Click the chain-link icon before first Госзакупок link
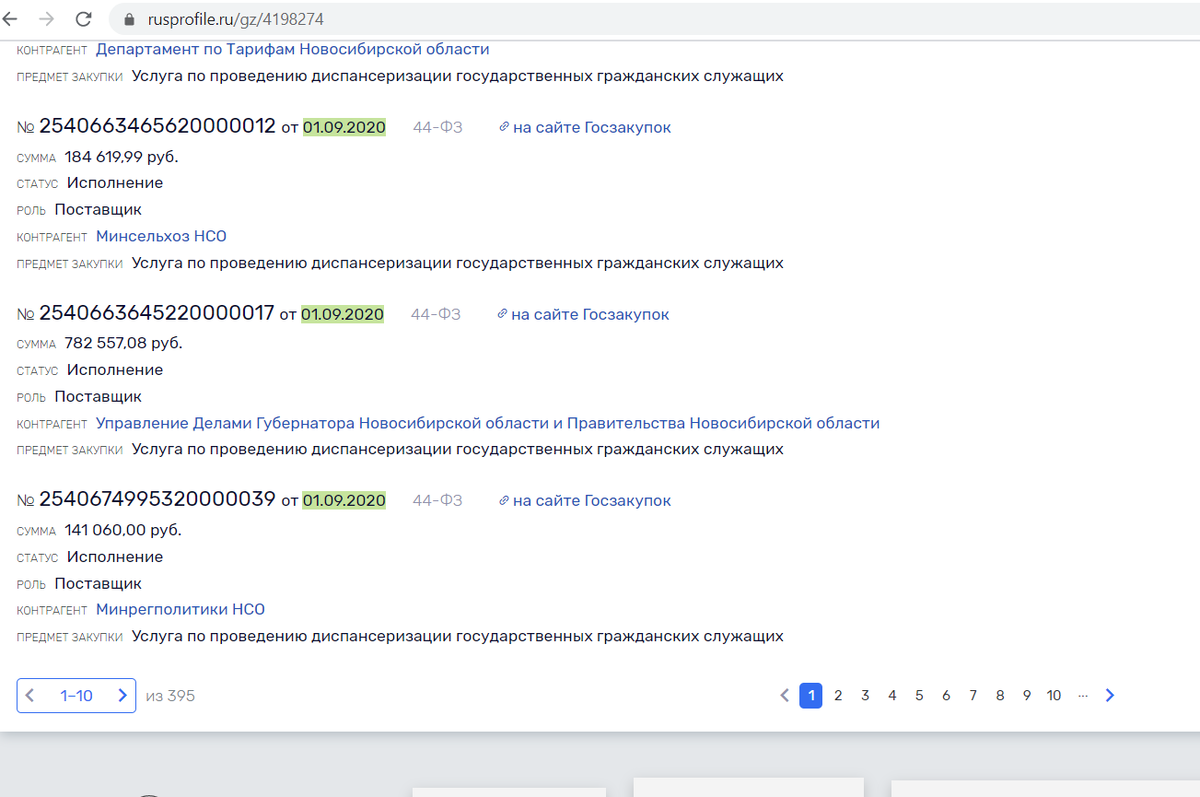This screenshot has width=1200, height=797. [x=504, y=127]
